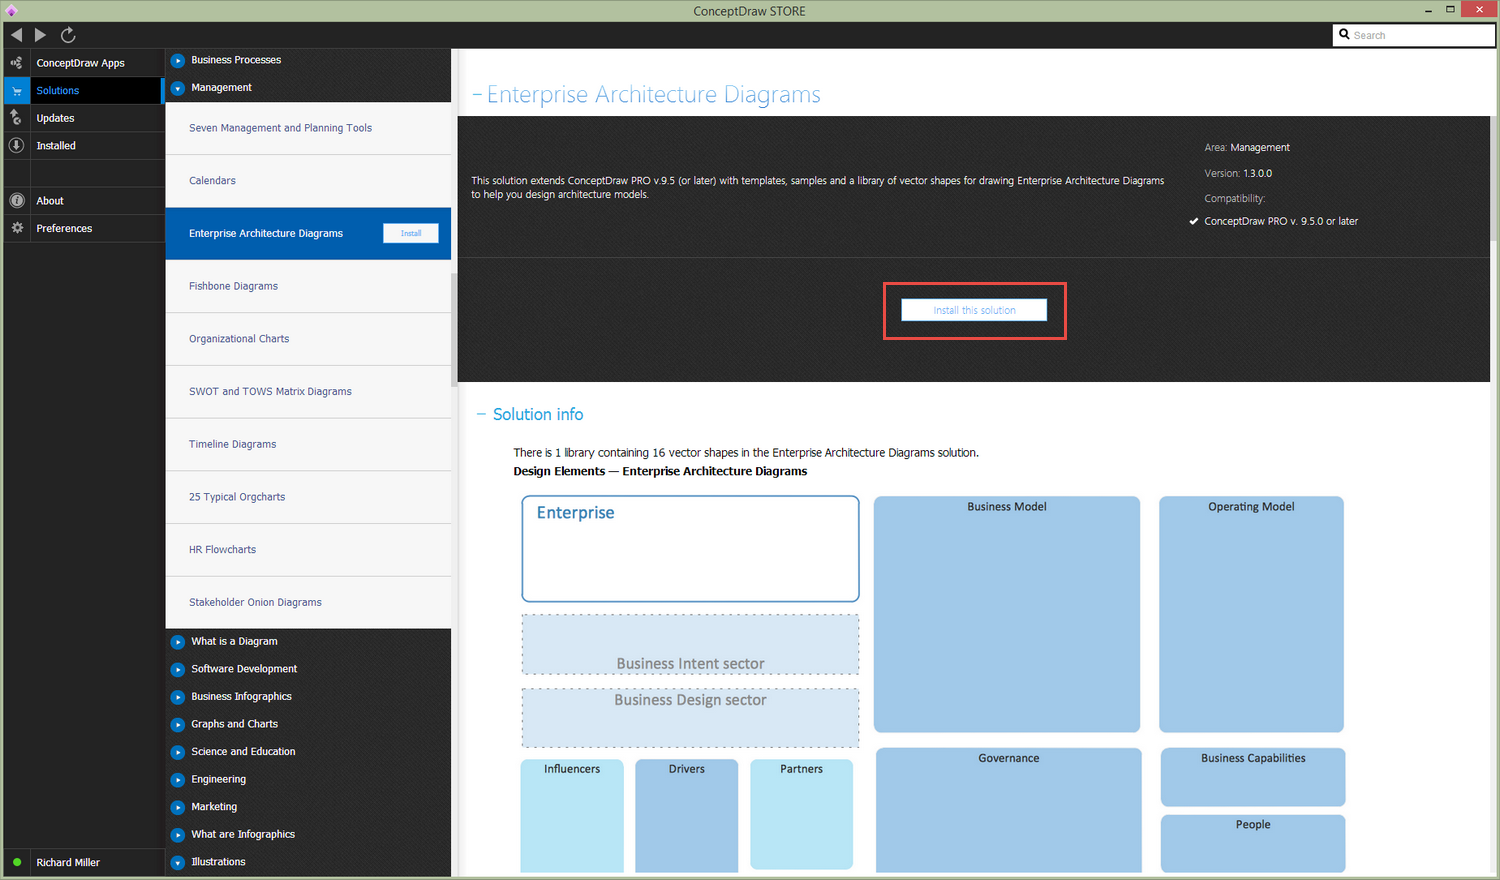Click the Business Design sector shape
This screenshot has width=1500, height=880.
[x=690, y=718]
